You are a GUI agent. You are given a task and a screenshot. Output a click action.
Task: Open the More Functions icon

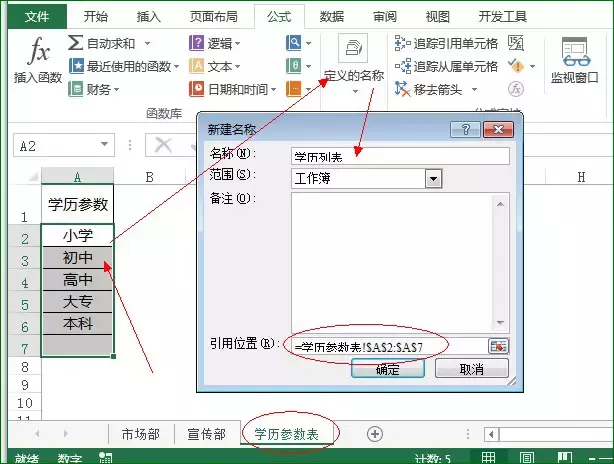[x=293, y=89]
